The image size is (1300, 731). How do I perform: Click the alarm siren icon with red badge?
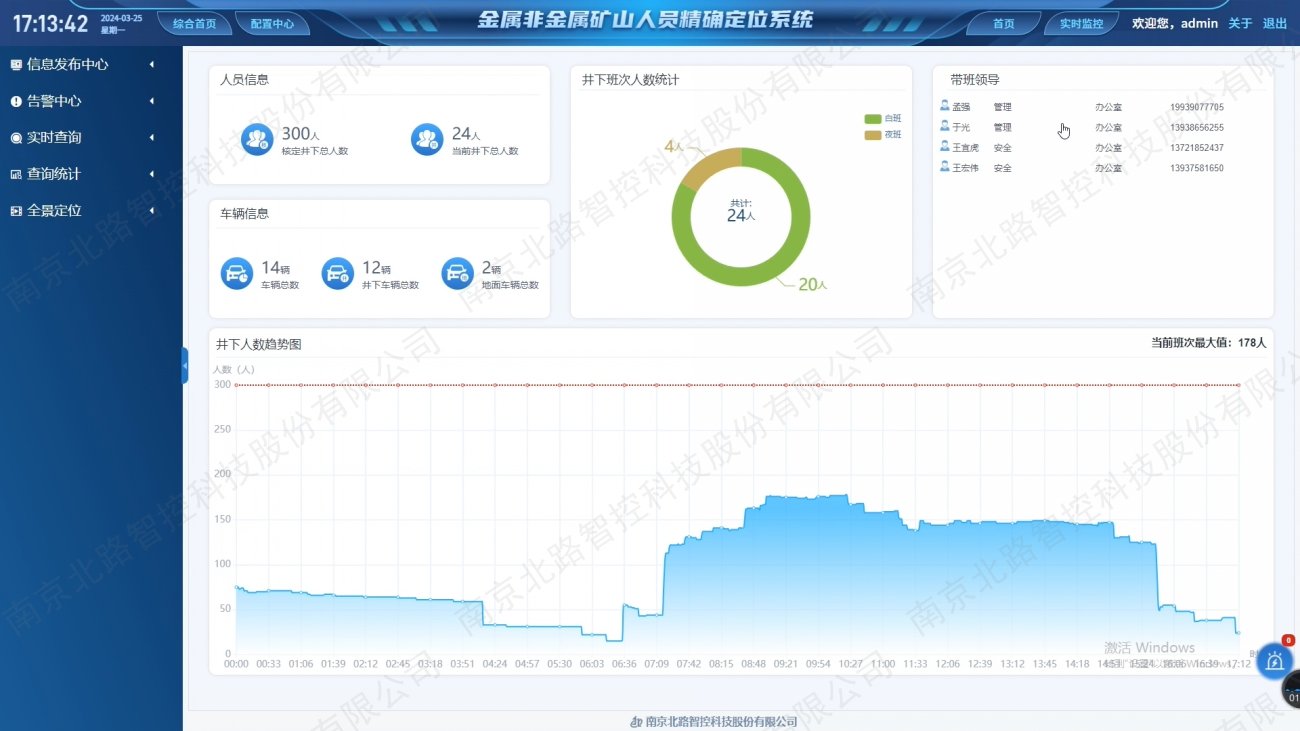click(x=1274, y=661)
